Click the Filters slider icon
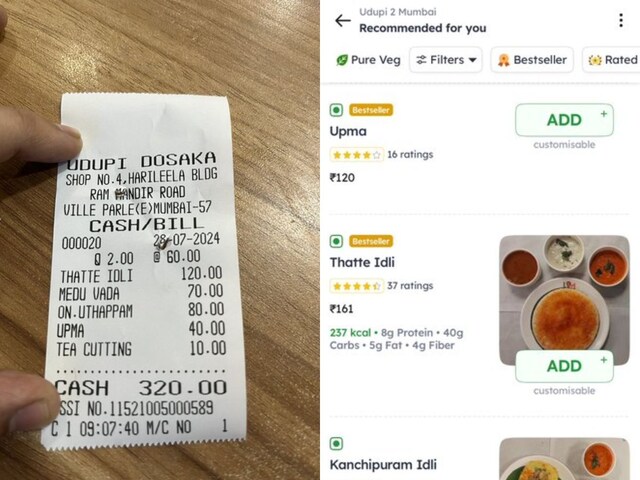 tap(421, 60)
